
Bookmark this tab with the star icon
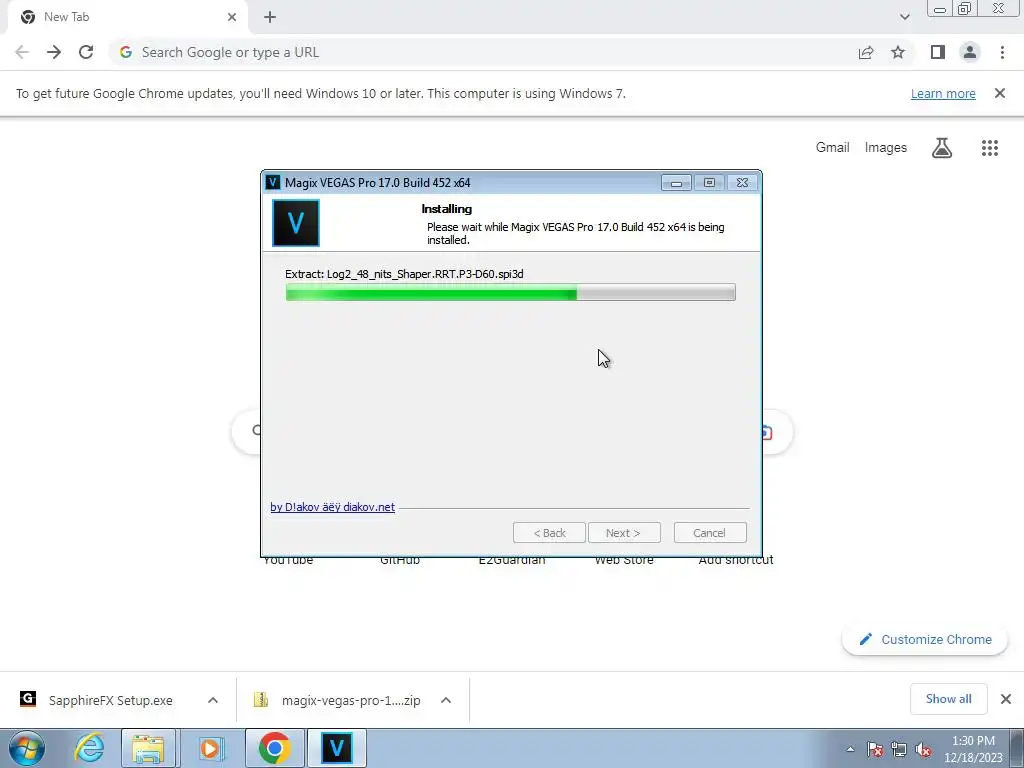click(x=898, y=52)
